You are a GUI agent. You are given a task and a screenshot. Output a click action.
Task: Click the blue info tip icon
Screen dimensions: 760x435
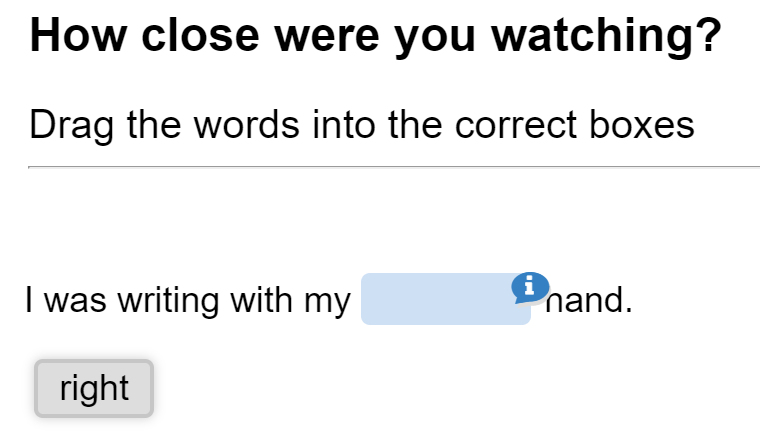[x=530, y=288]
